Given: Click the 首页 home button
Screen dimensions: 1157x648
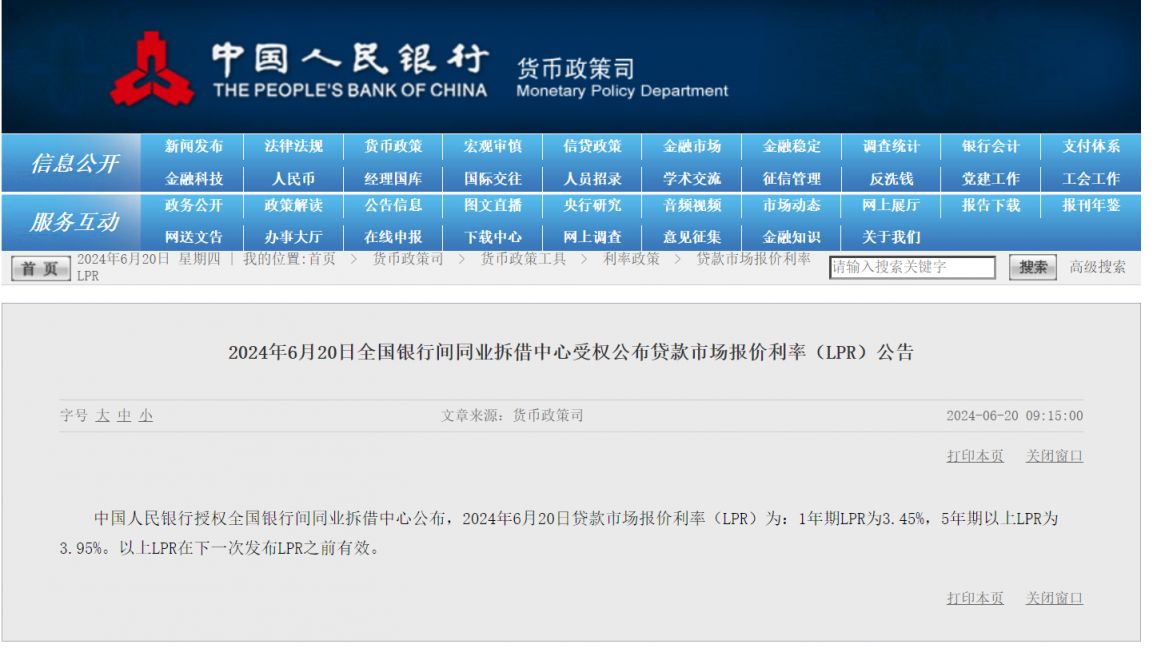Looking at the screenshot, I should click(40, 268).
